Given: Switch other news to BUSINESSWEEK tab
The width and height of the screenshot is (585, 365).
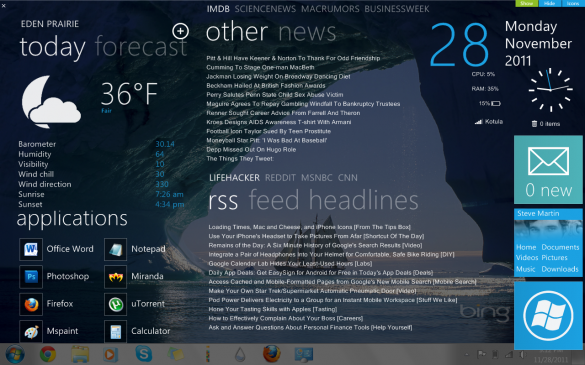Looking at the screenshot, I should coord(397,9).
